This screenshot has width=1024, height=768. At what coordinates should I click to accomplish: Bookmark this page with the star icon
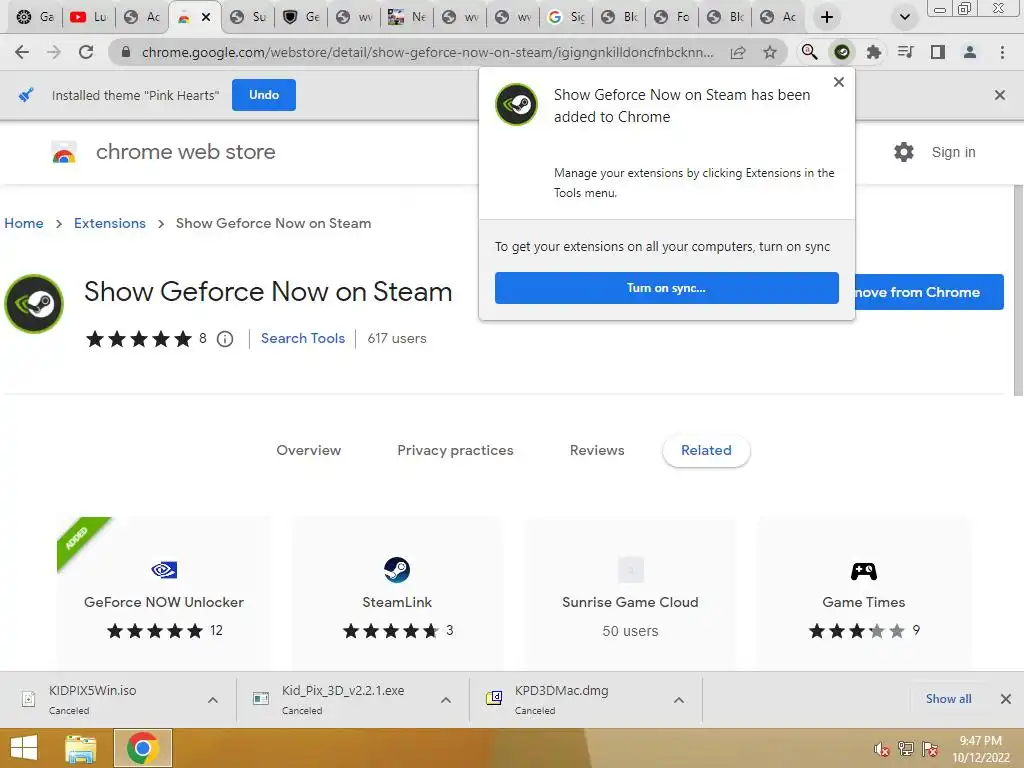(x=770, y=52)
